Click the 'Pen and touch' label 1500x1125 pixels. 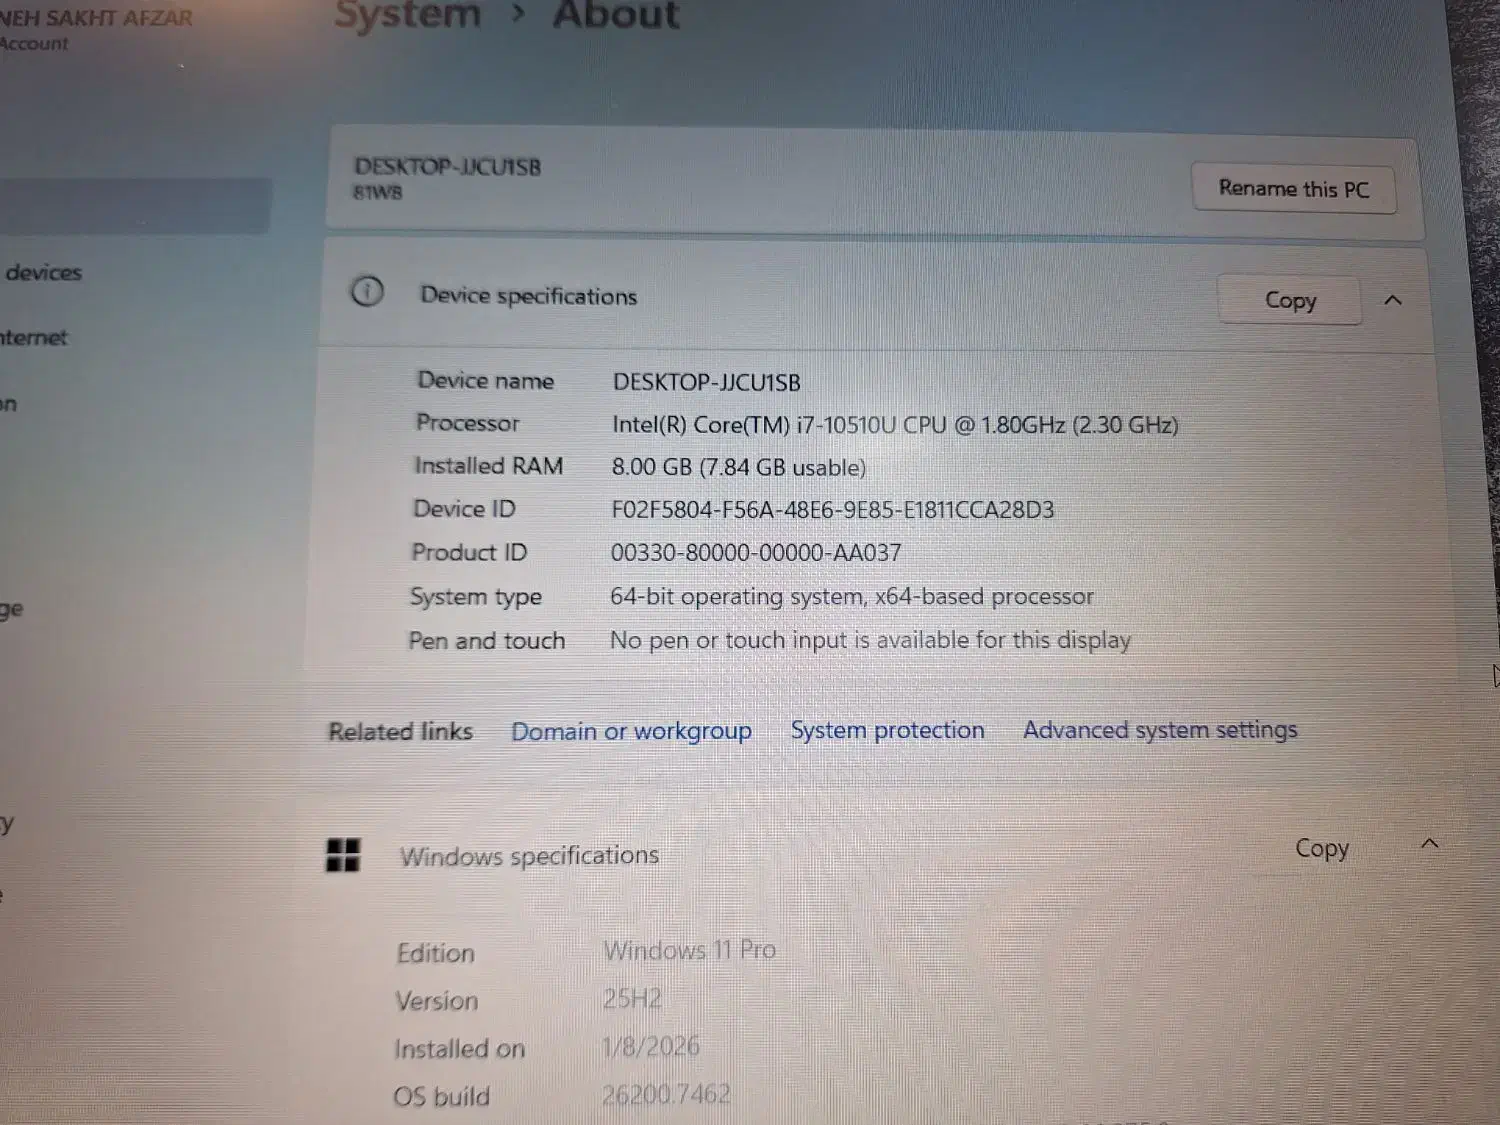click(x=487, y=641)
